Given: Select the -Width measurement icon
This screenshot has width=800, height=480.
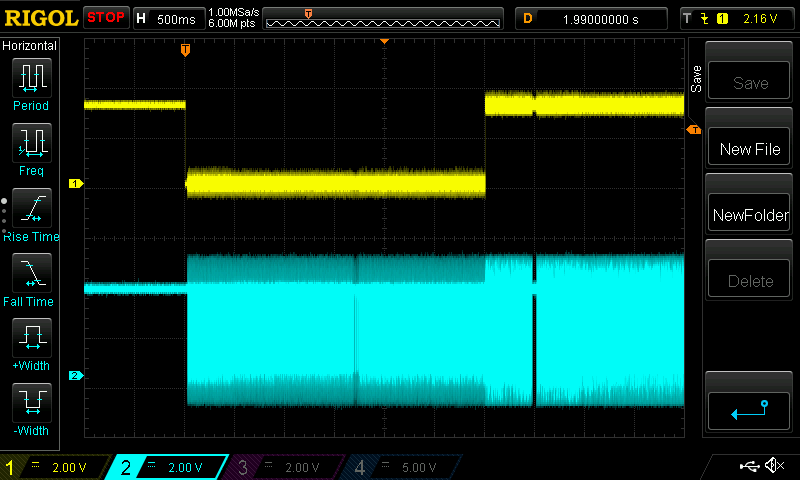Looking at the screenshot, I should tap(32, 402).
